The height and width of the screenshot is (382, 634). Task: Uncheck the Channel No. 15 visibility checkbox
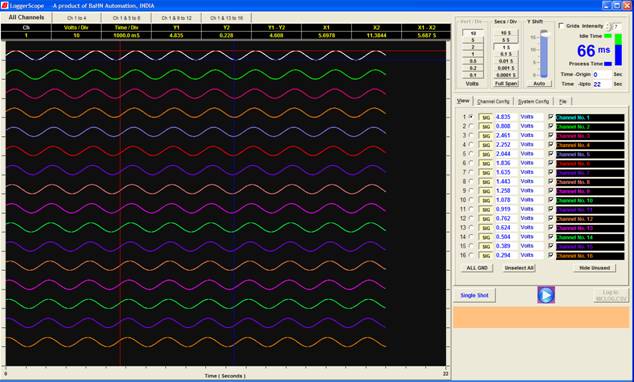pyautogui.click(x=550, y=246)
